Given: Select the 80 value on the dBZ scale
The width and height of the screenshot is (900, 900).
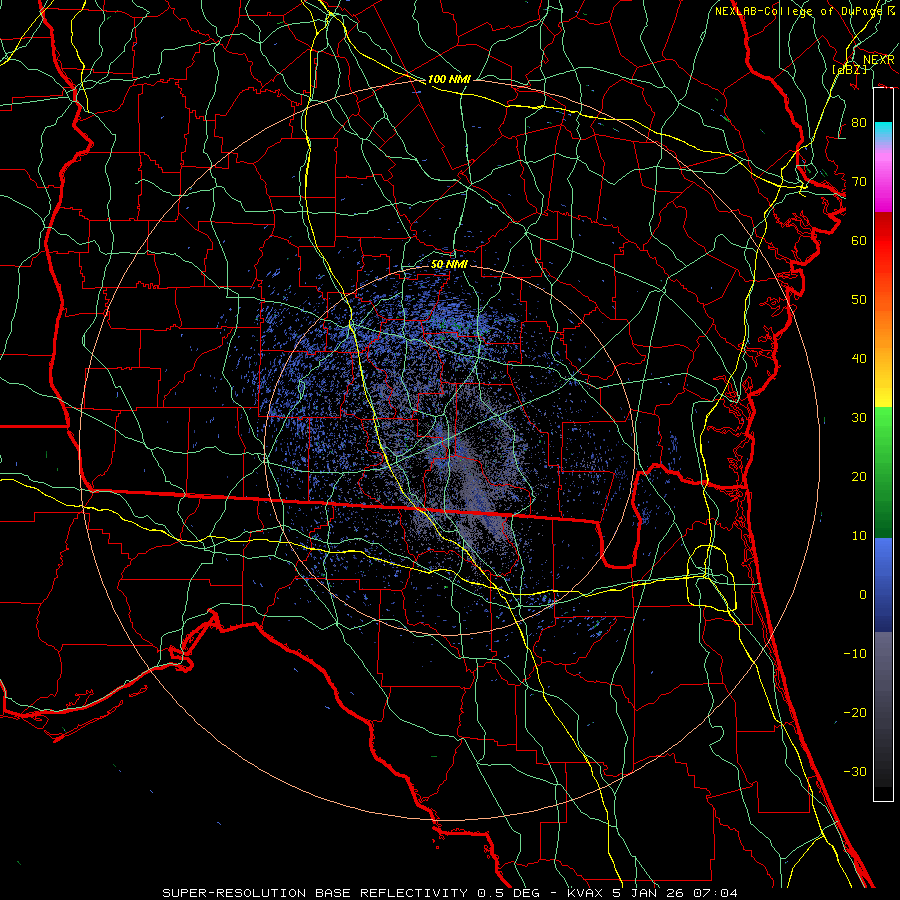Looking at the screenshot, I should pyautogui.click(x=859, y=123).
